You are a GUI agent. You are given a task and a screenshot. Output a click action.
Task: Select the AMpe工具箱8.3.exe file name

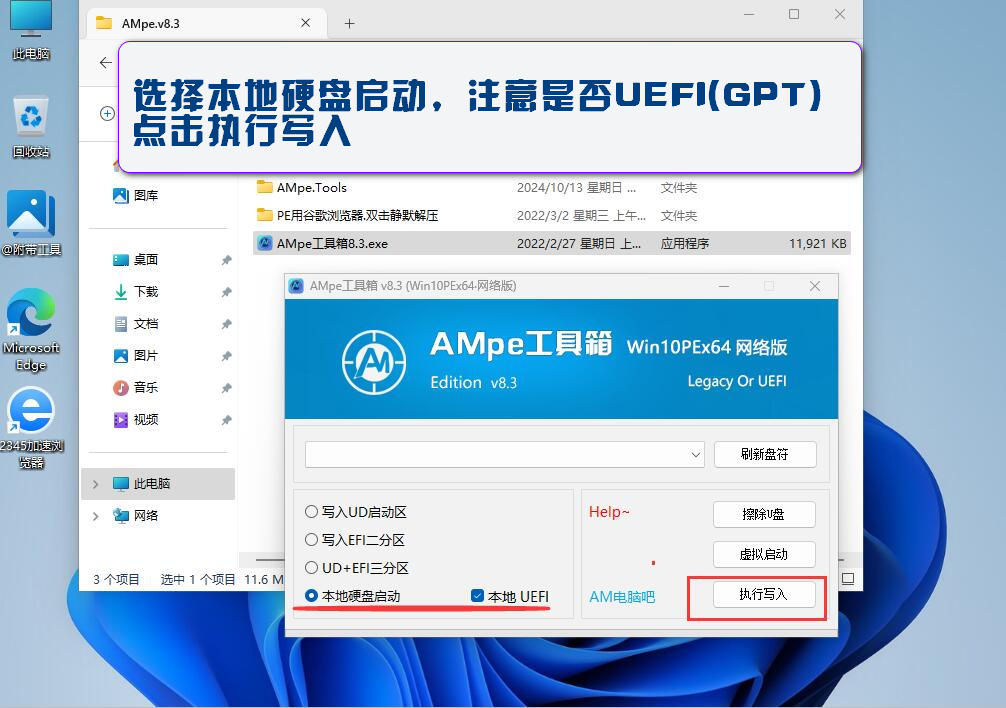coord(332,244)
